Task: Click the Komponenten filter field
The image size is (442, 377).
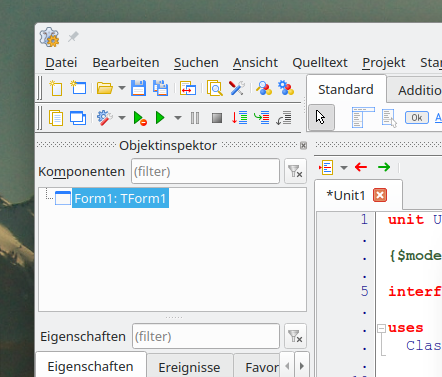Action: 205,171
